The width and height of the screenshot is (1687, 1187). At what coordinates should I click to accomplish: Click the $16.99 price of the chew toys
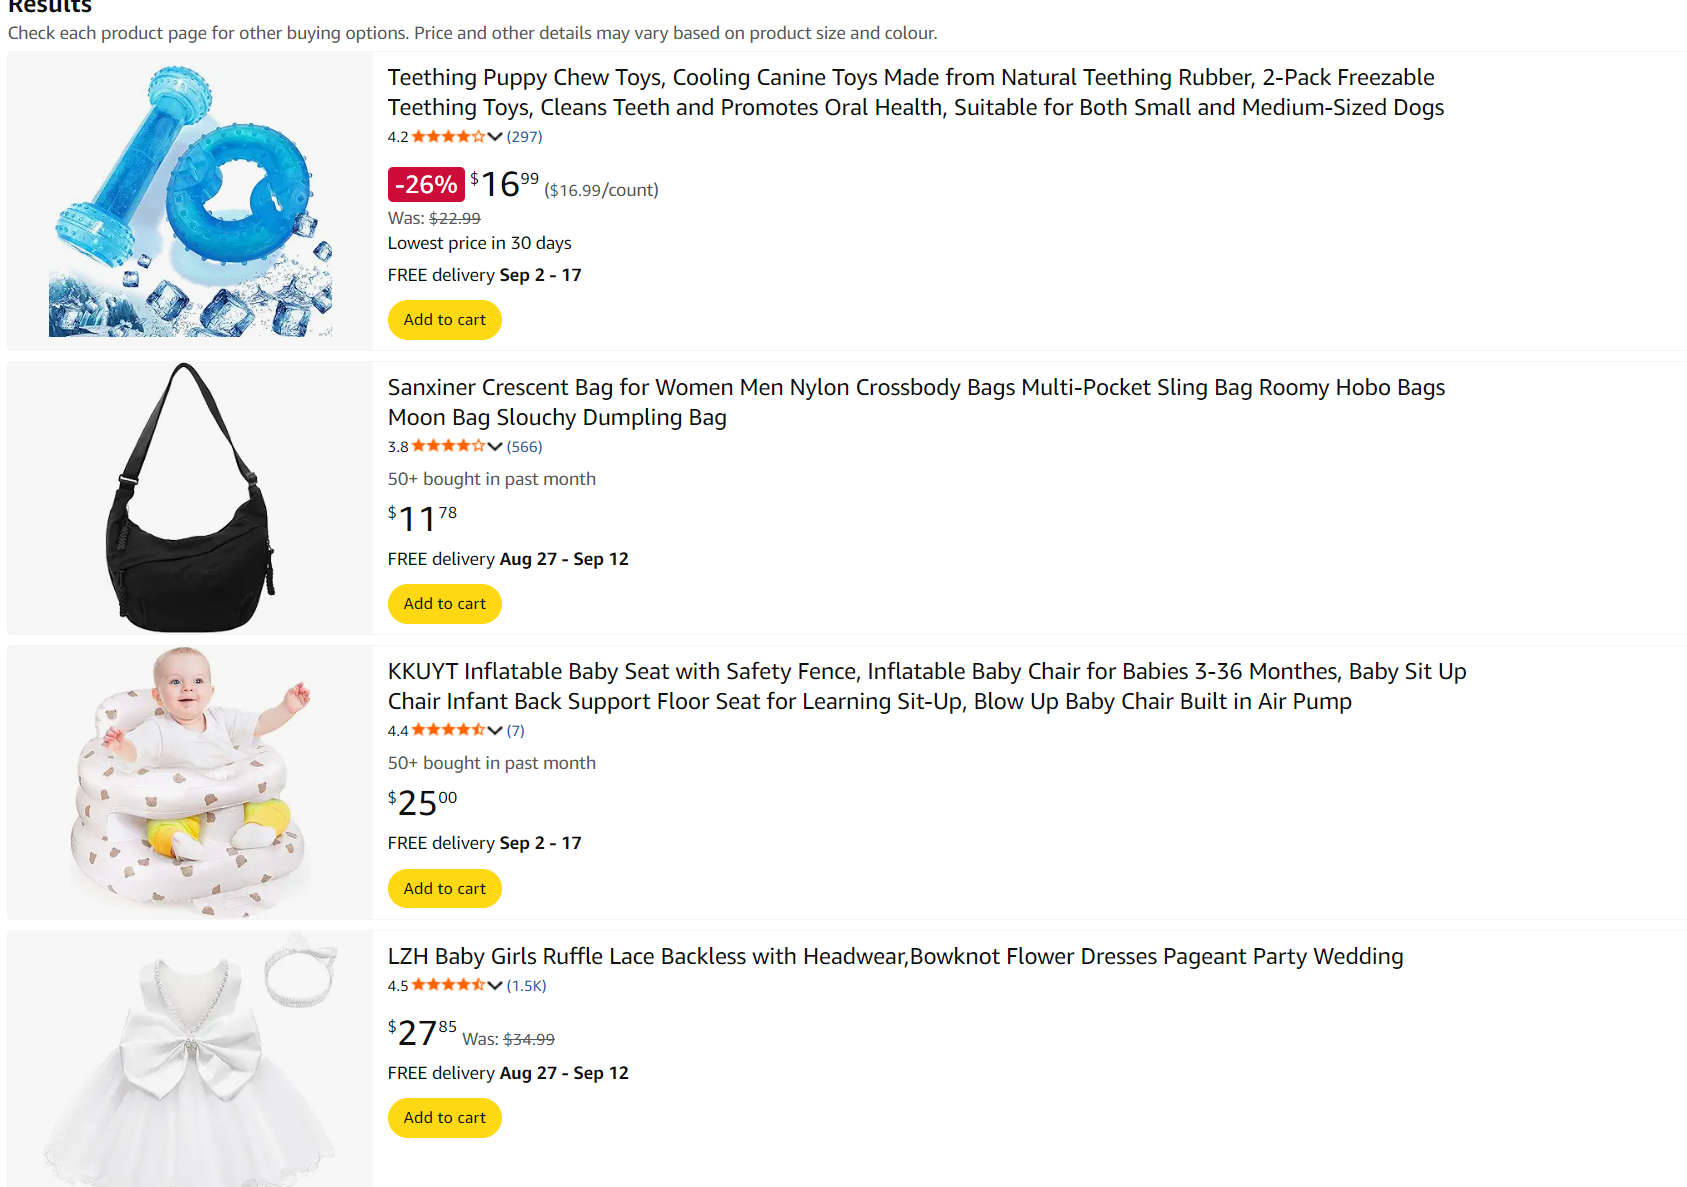pos(505,184)
